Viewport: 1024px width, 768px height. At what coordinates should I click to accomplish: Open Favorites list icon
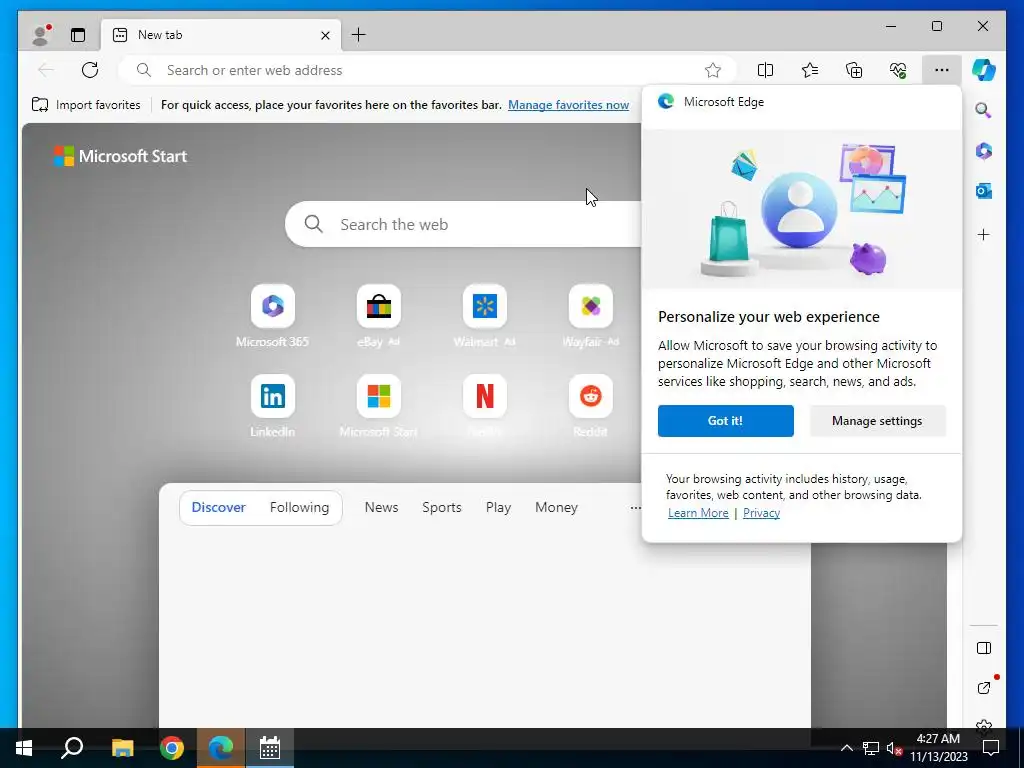(810, 70)
